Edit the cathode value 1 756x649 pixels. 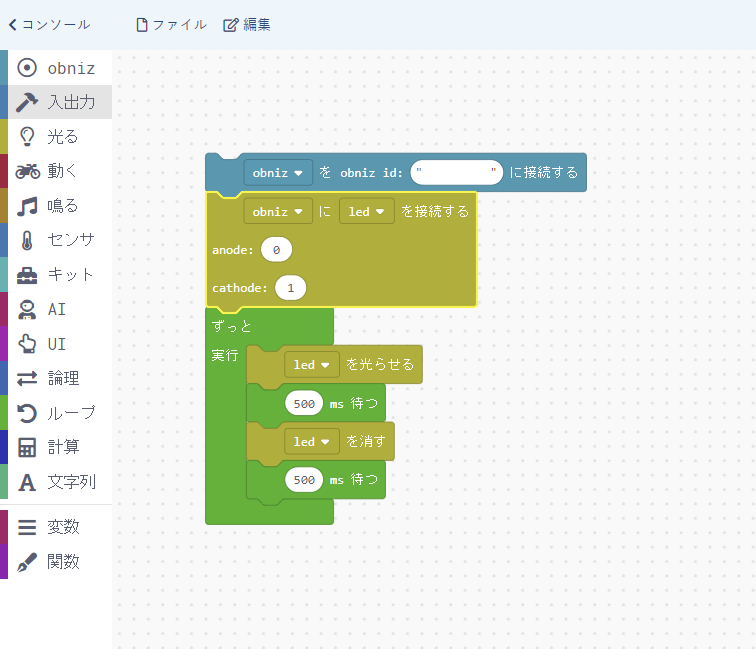click(x=290, y=288)
